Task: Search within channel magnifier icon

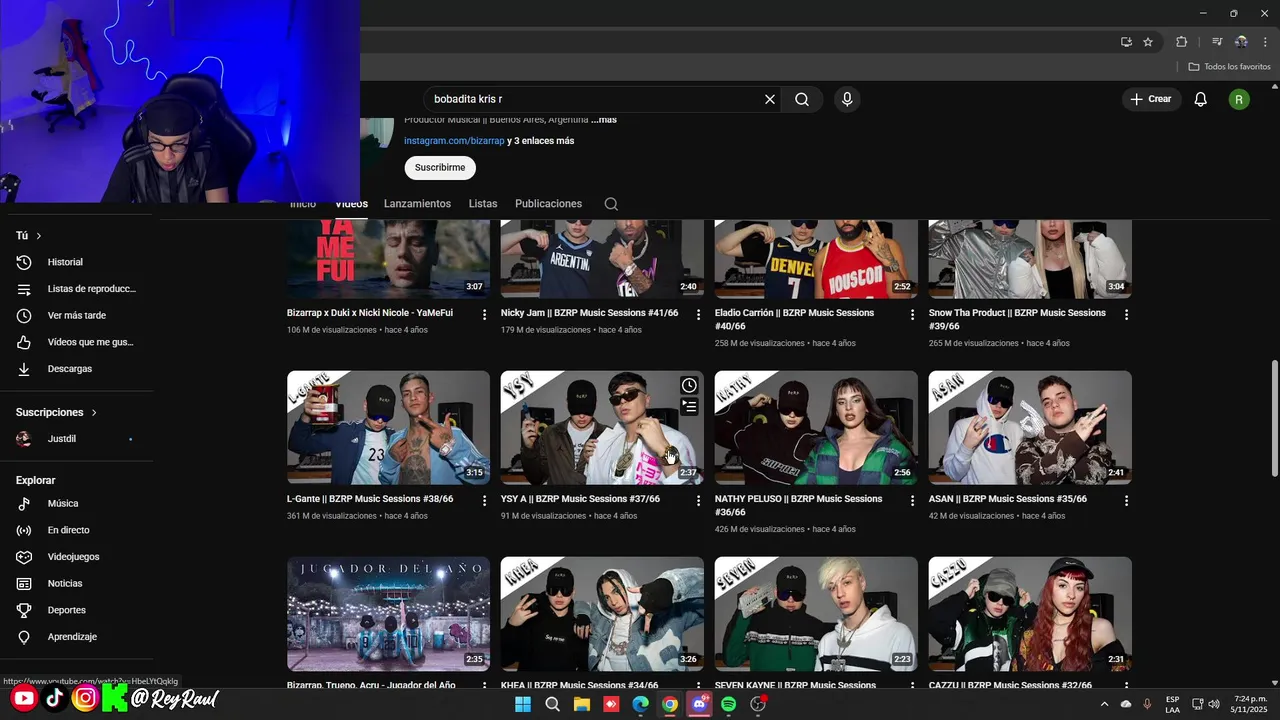Action: pos(611,204)
